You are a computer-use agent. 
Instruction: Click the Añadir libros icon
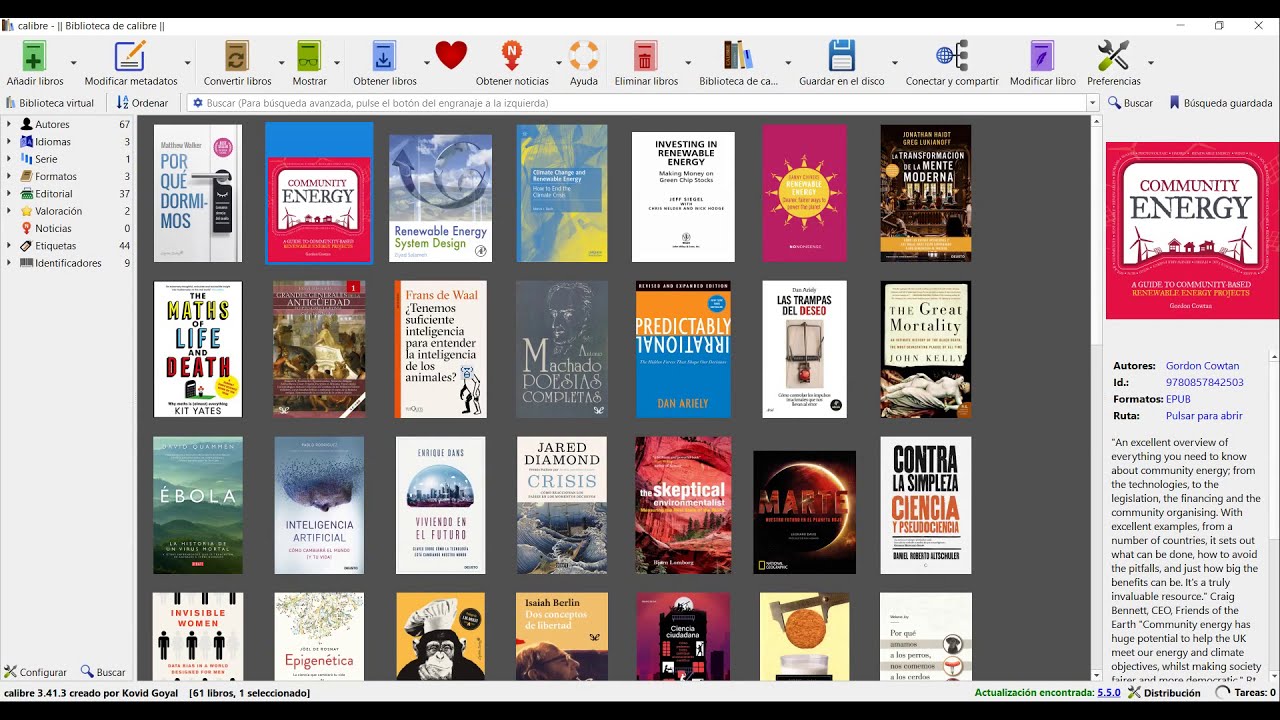[35, 55]
